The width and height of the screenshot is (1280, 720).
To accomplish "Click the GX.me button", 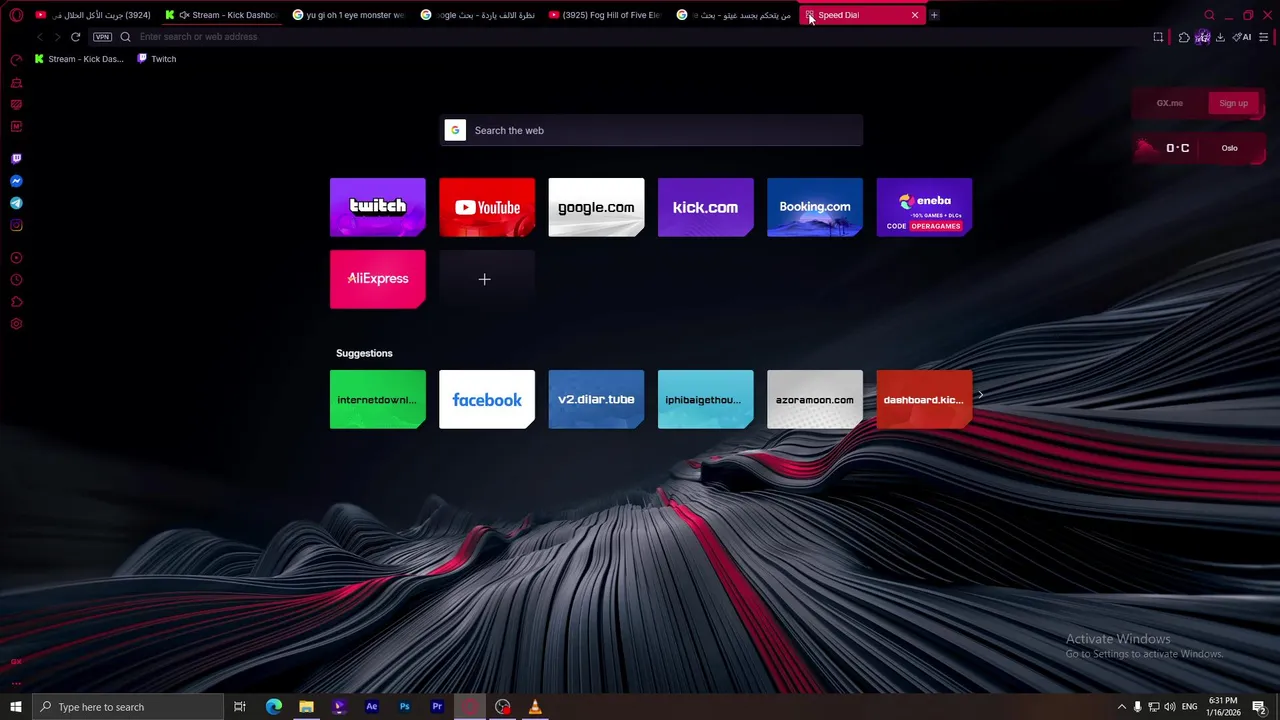I will (1169, 103).
